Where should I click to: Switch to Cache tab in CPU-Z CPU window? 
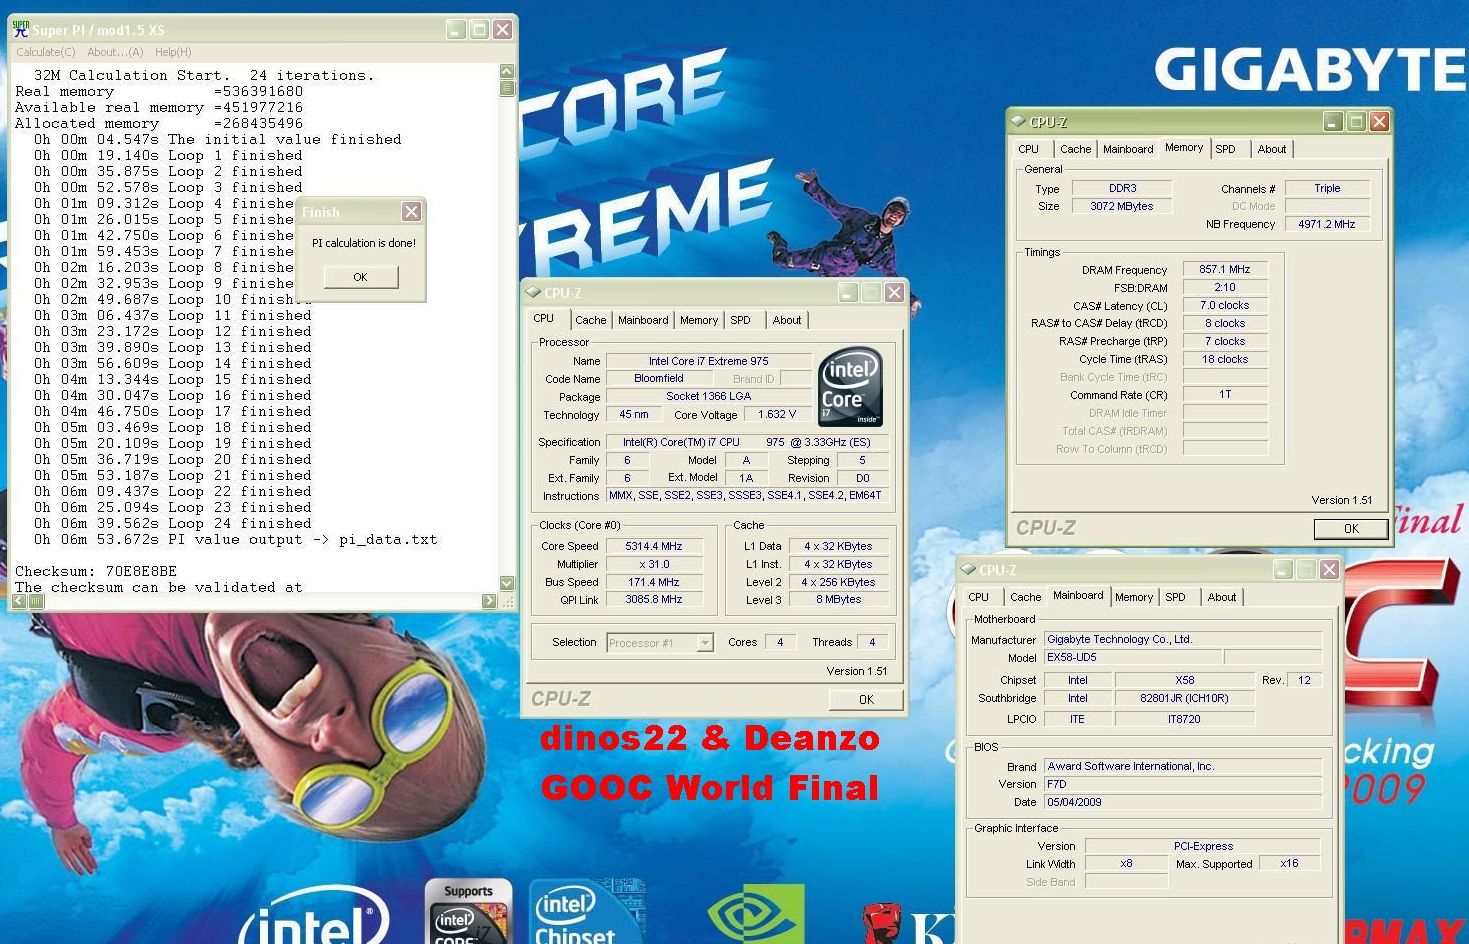(x=590, y=320)
